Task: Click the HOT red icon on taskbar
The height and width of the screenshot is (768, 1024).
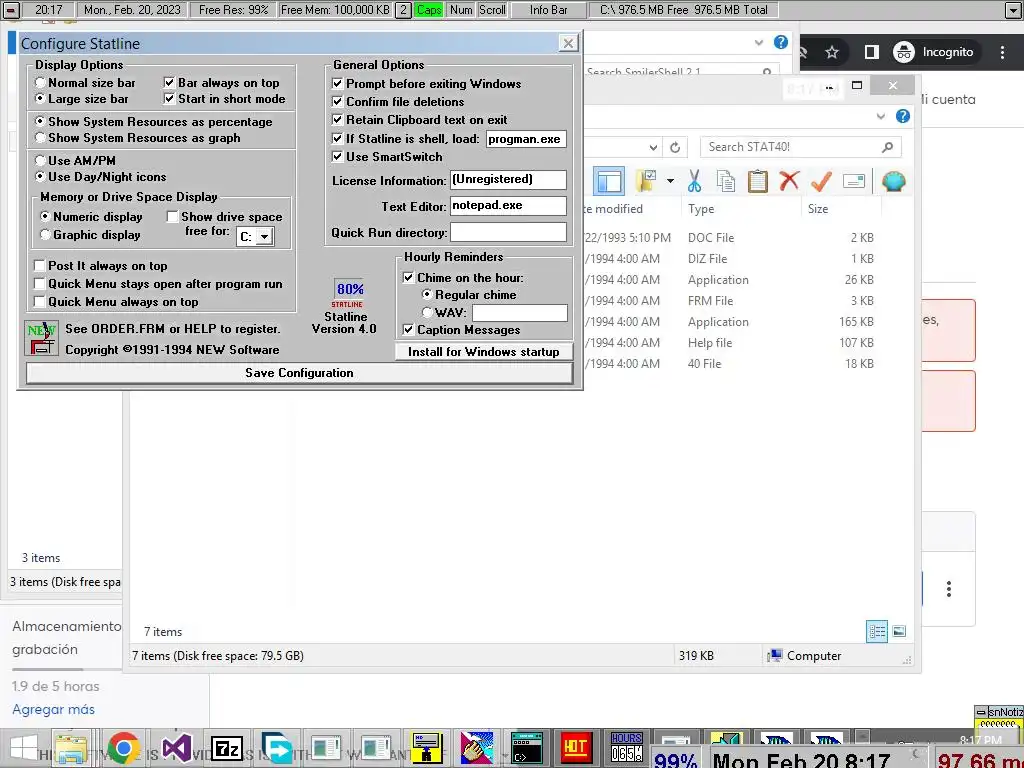Action: click(x=575, y=747)
